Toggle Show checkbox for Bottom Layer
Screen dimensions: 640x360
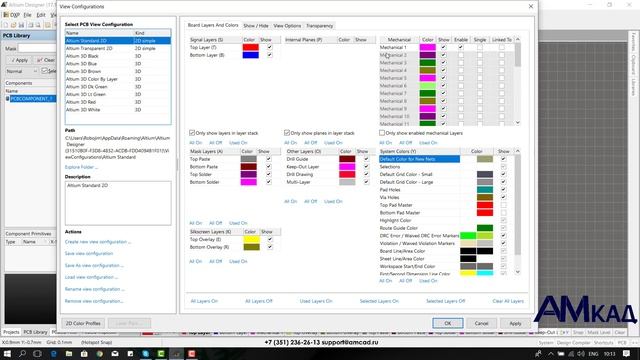269,55
